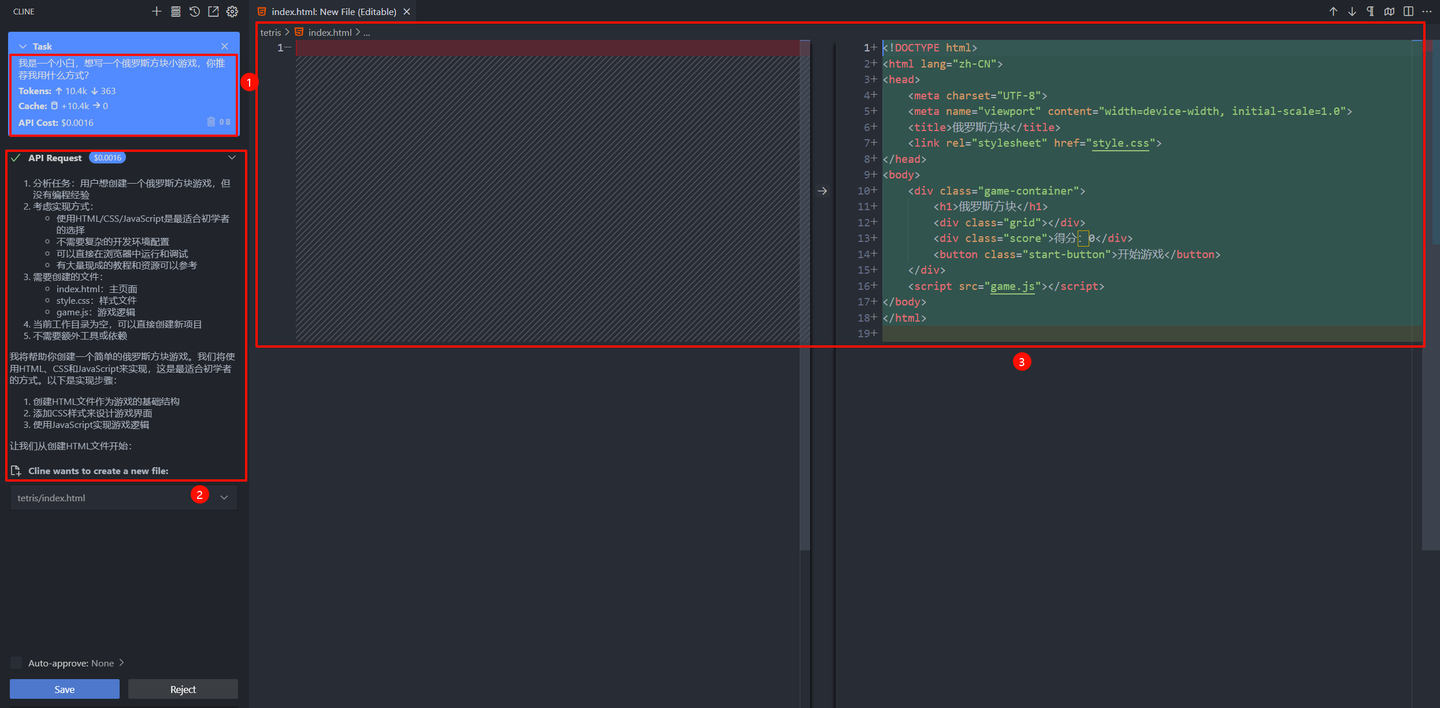Screen dimensions: 1440x708
Task: Revert change using diff arrow
Action: point(823,191)
